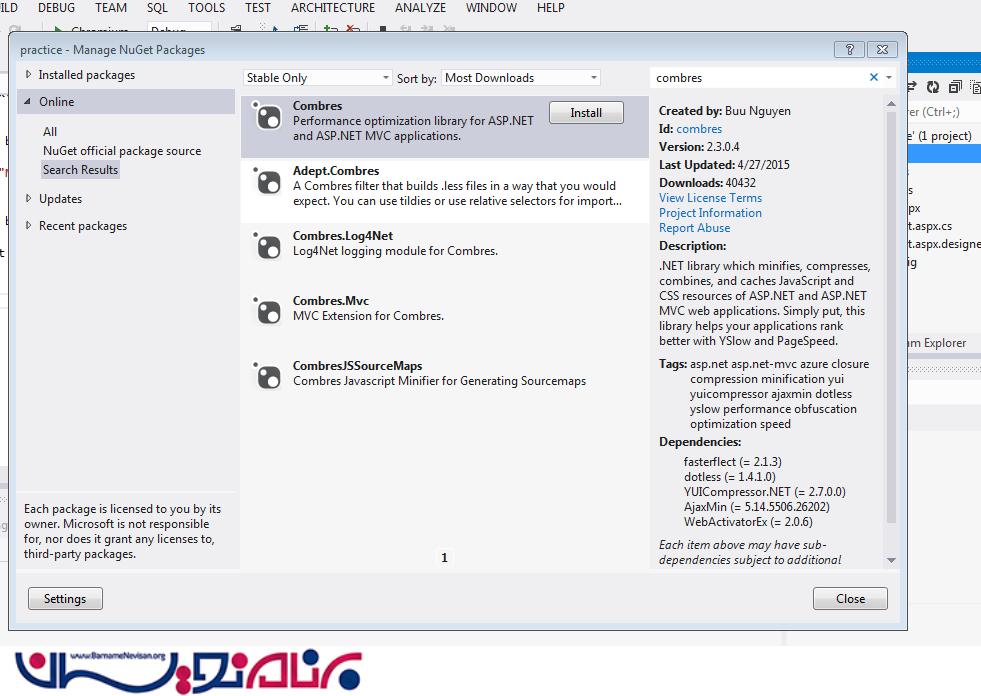Click the Solution Explorer collapse all icon
This screenshot has width=981, height=696.
coord(955,88)
